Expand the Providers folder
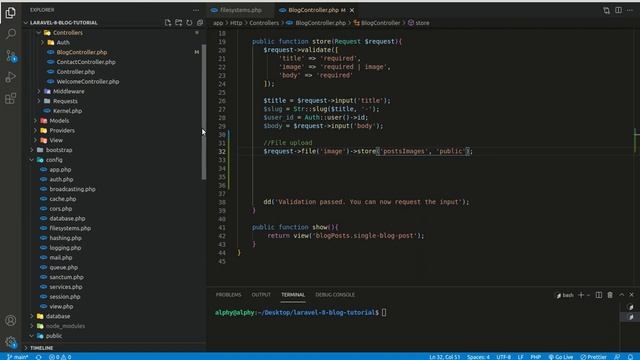This screenshot has height=360, width=640. 62,131
